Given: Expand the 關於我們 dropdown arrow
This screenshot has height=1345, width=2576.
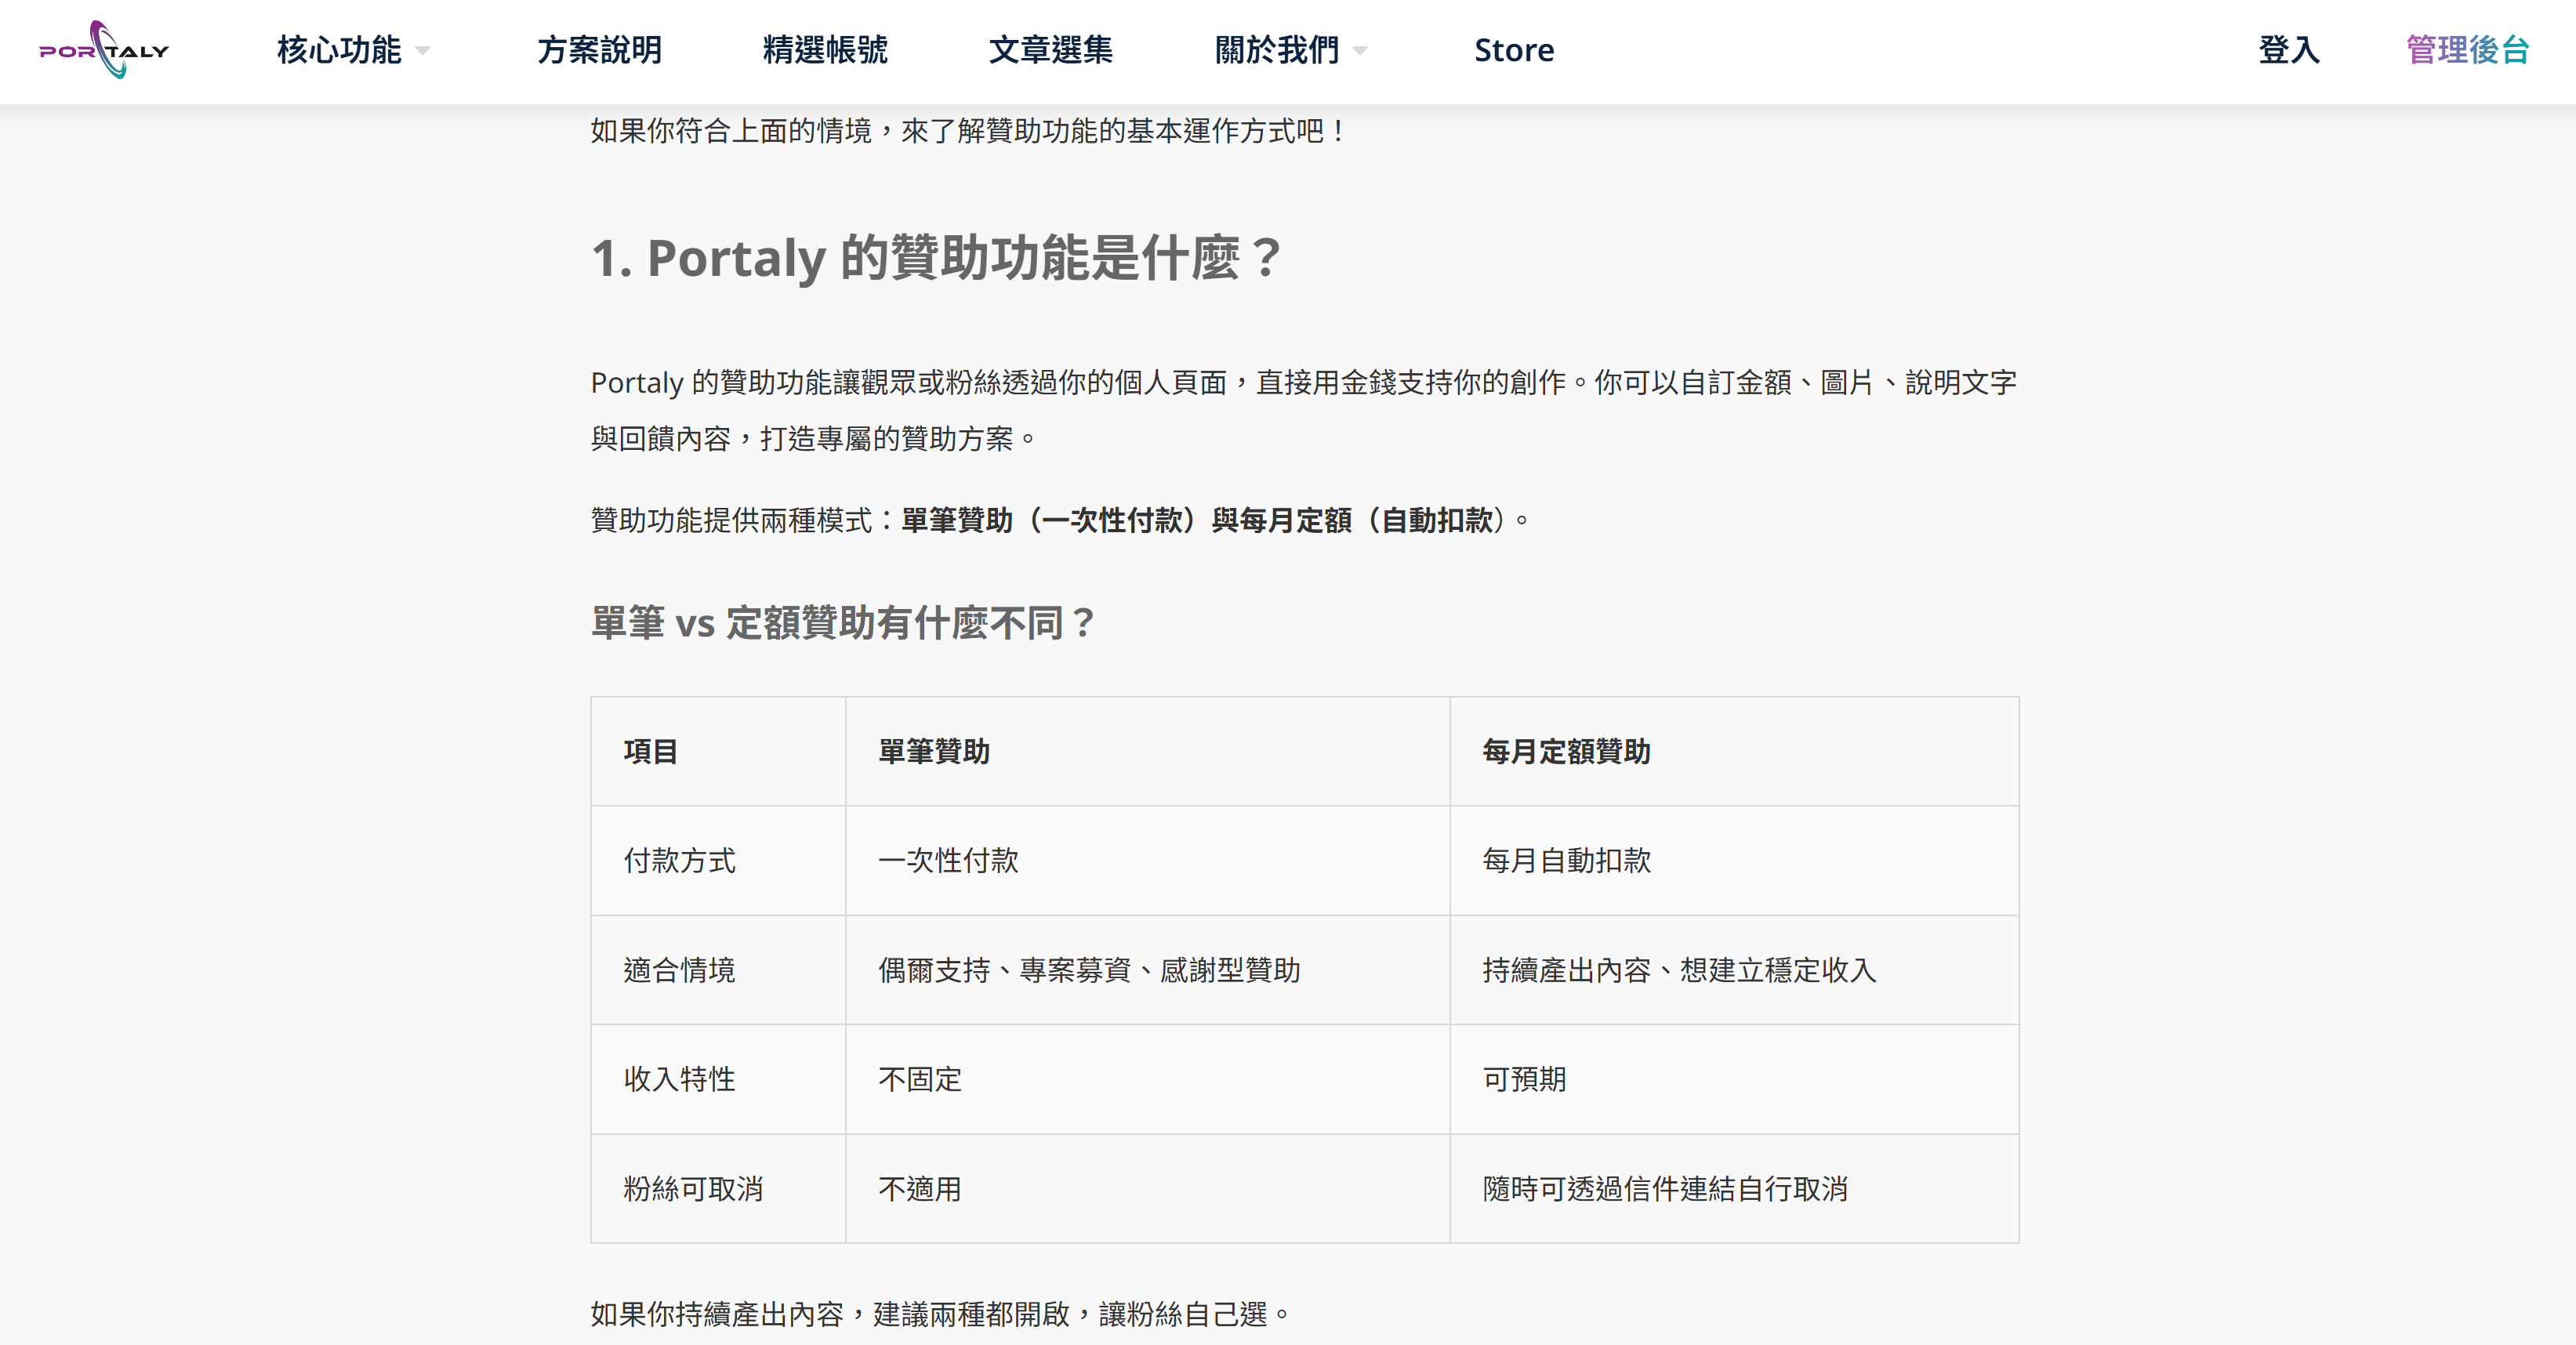Looking at the screenshot, I should 1360,51.
